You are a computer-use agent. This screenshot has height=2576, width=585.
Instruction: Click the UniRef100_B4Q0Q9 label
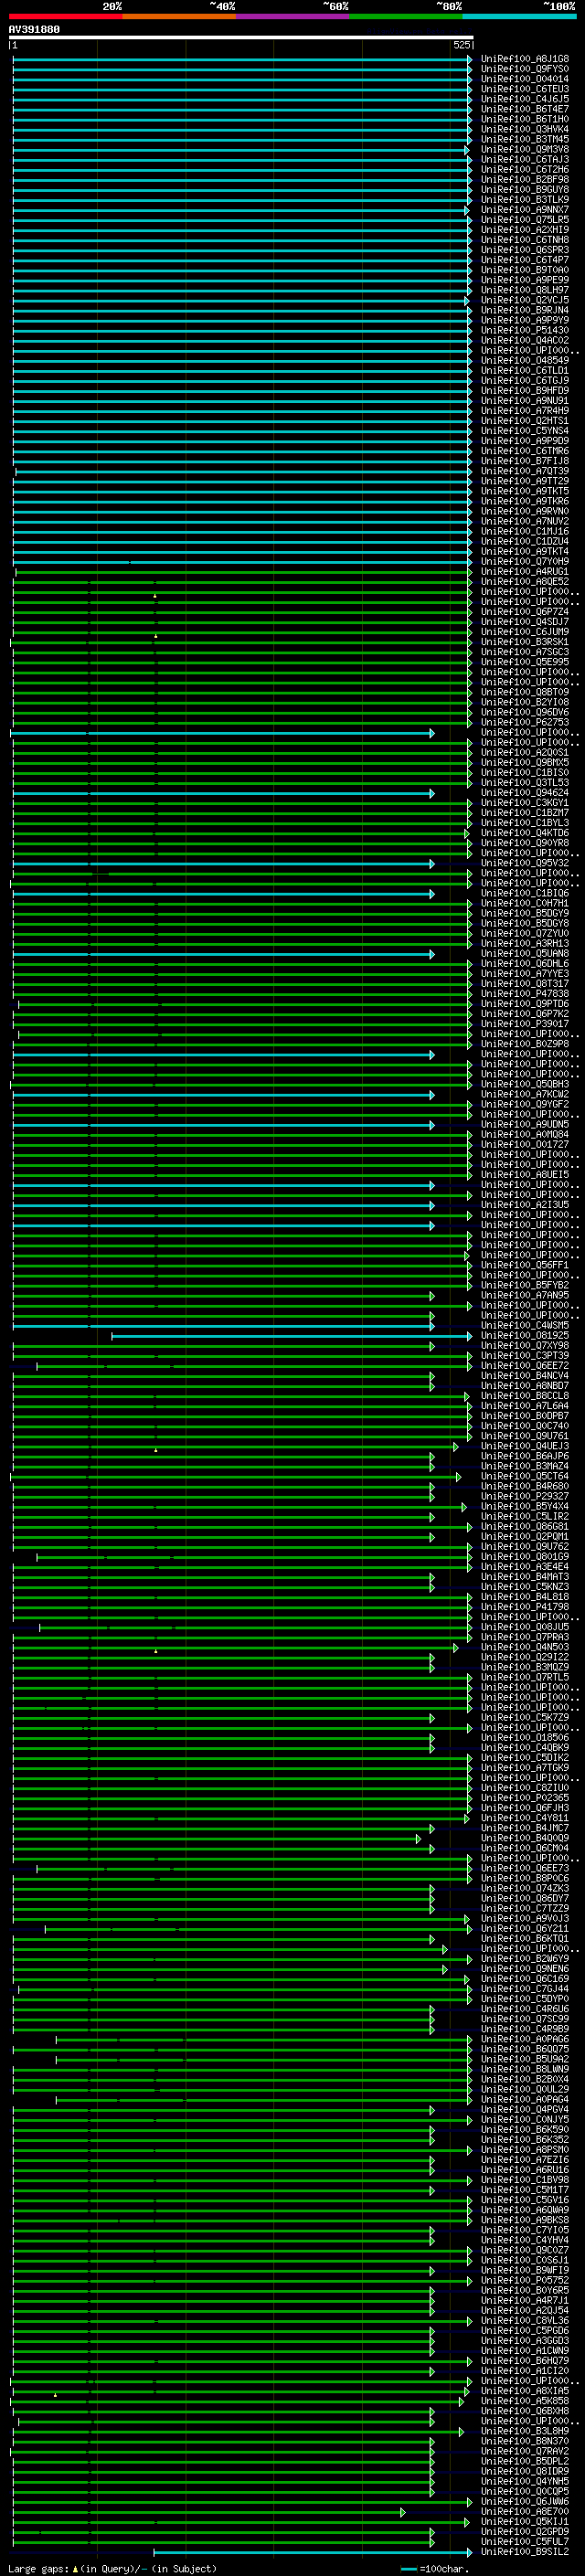pos(525,1838)
